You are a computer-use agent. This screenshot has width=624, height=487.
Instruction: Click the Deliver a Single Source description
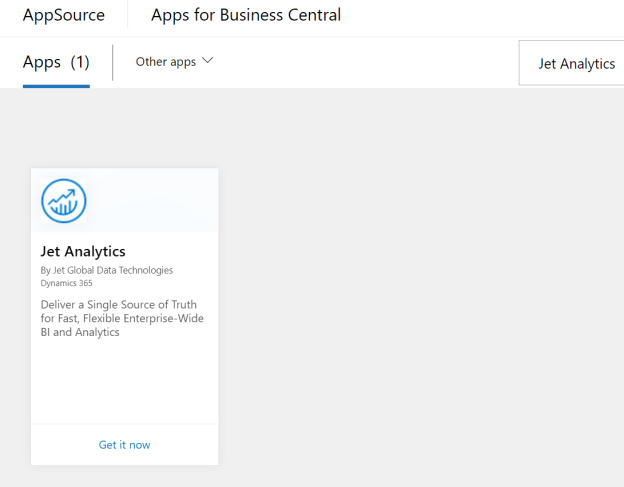click(122, 318)
